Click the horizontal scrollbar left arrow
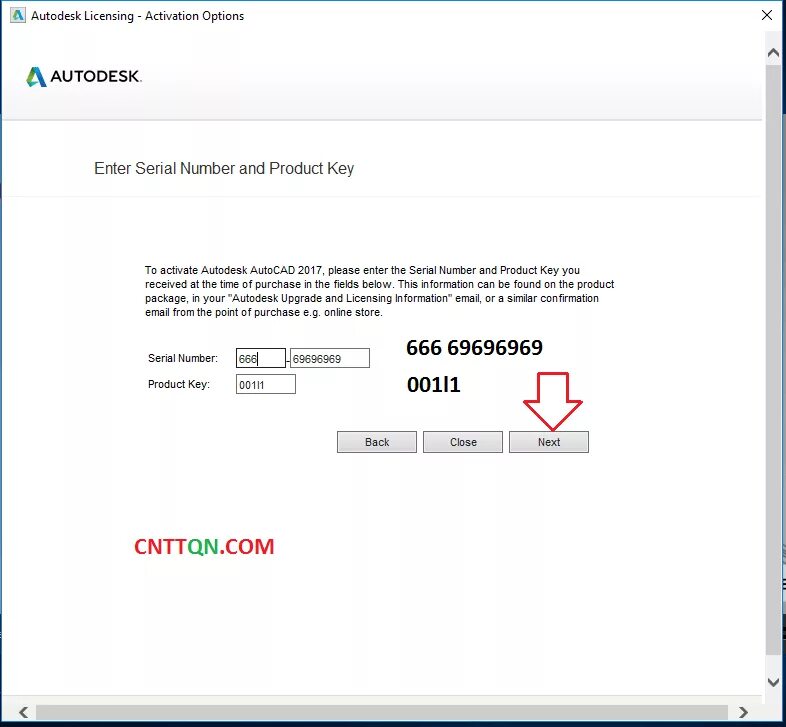Image resolution: width=786 pixels, height=727 pixels. [x=23, y=712]
